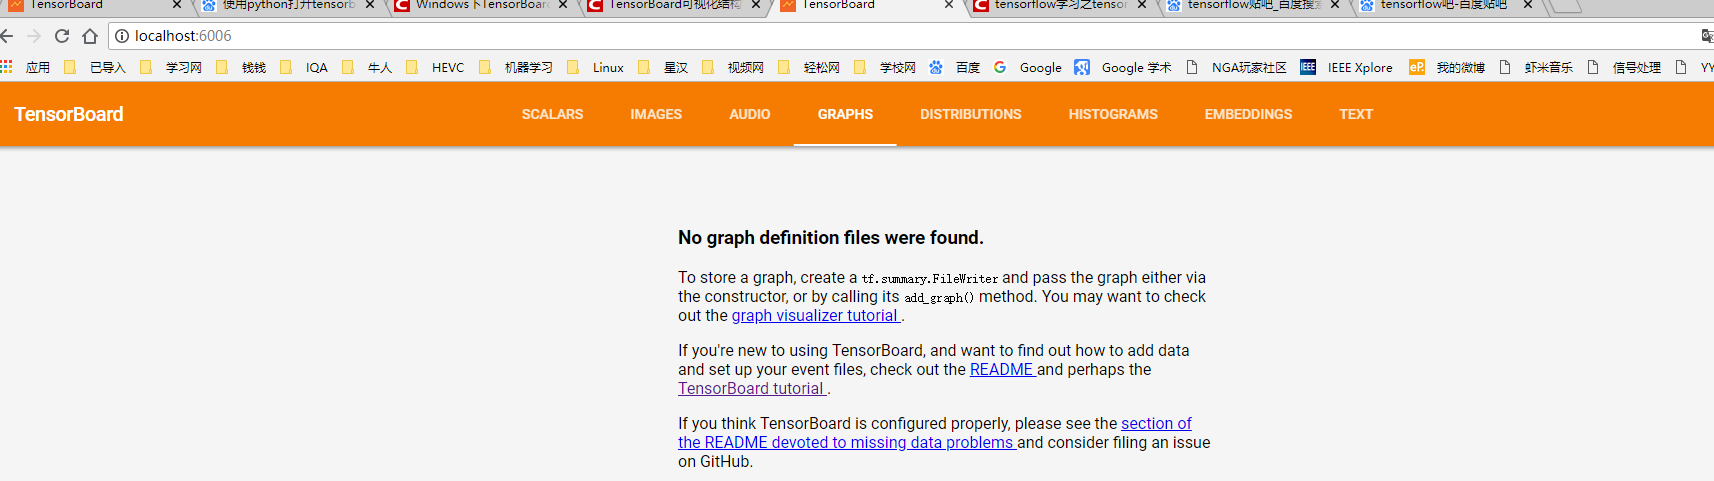Screen dimensions: 1714x481
Task: Click the TensorBoard logo title
Action: coord(69,114)
